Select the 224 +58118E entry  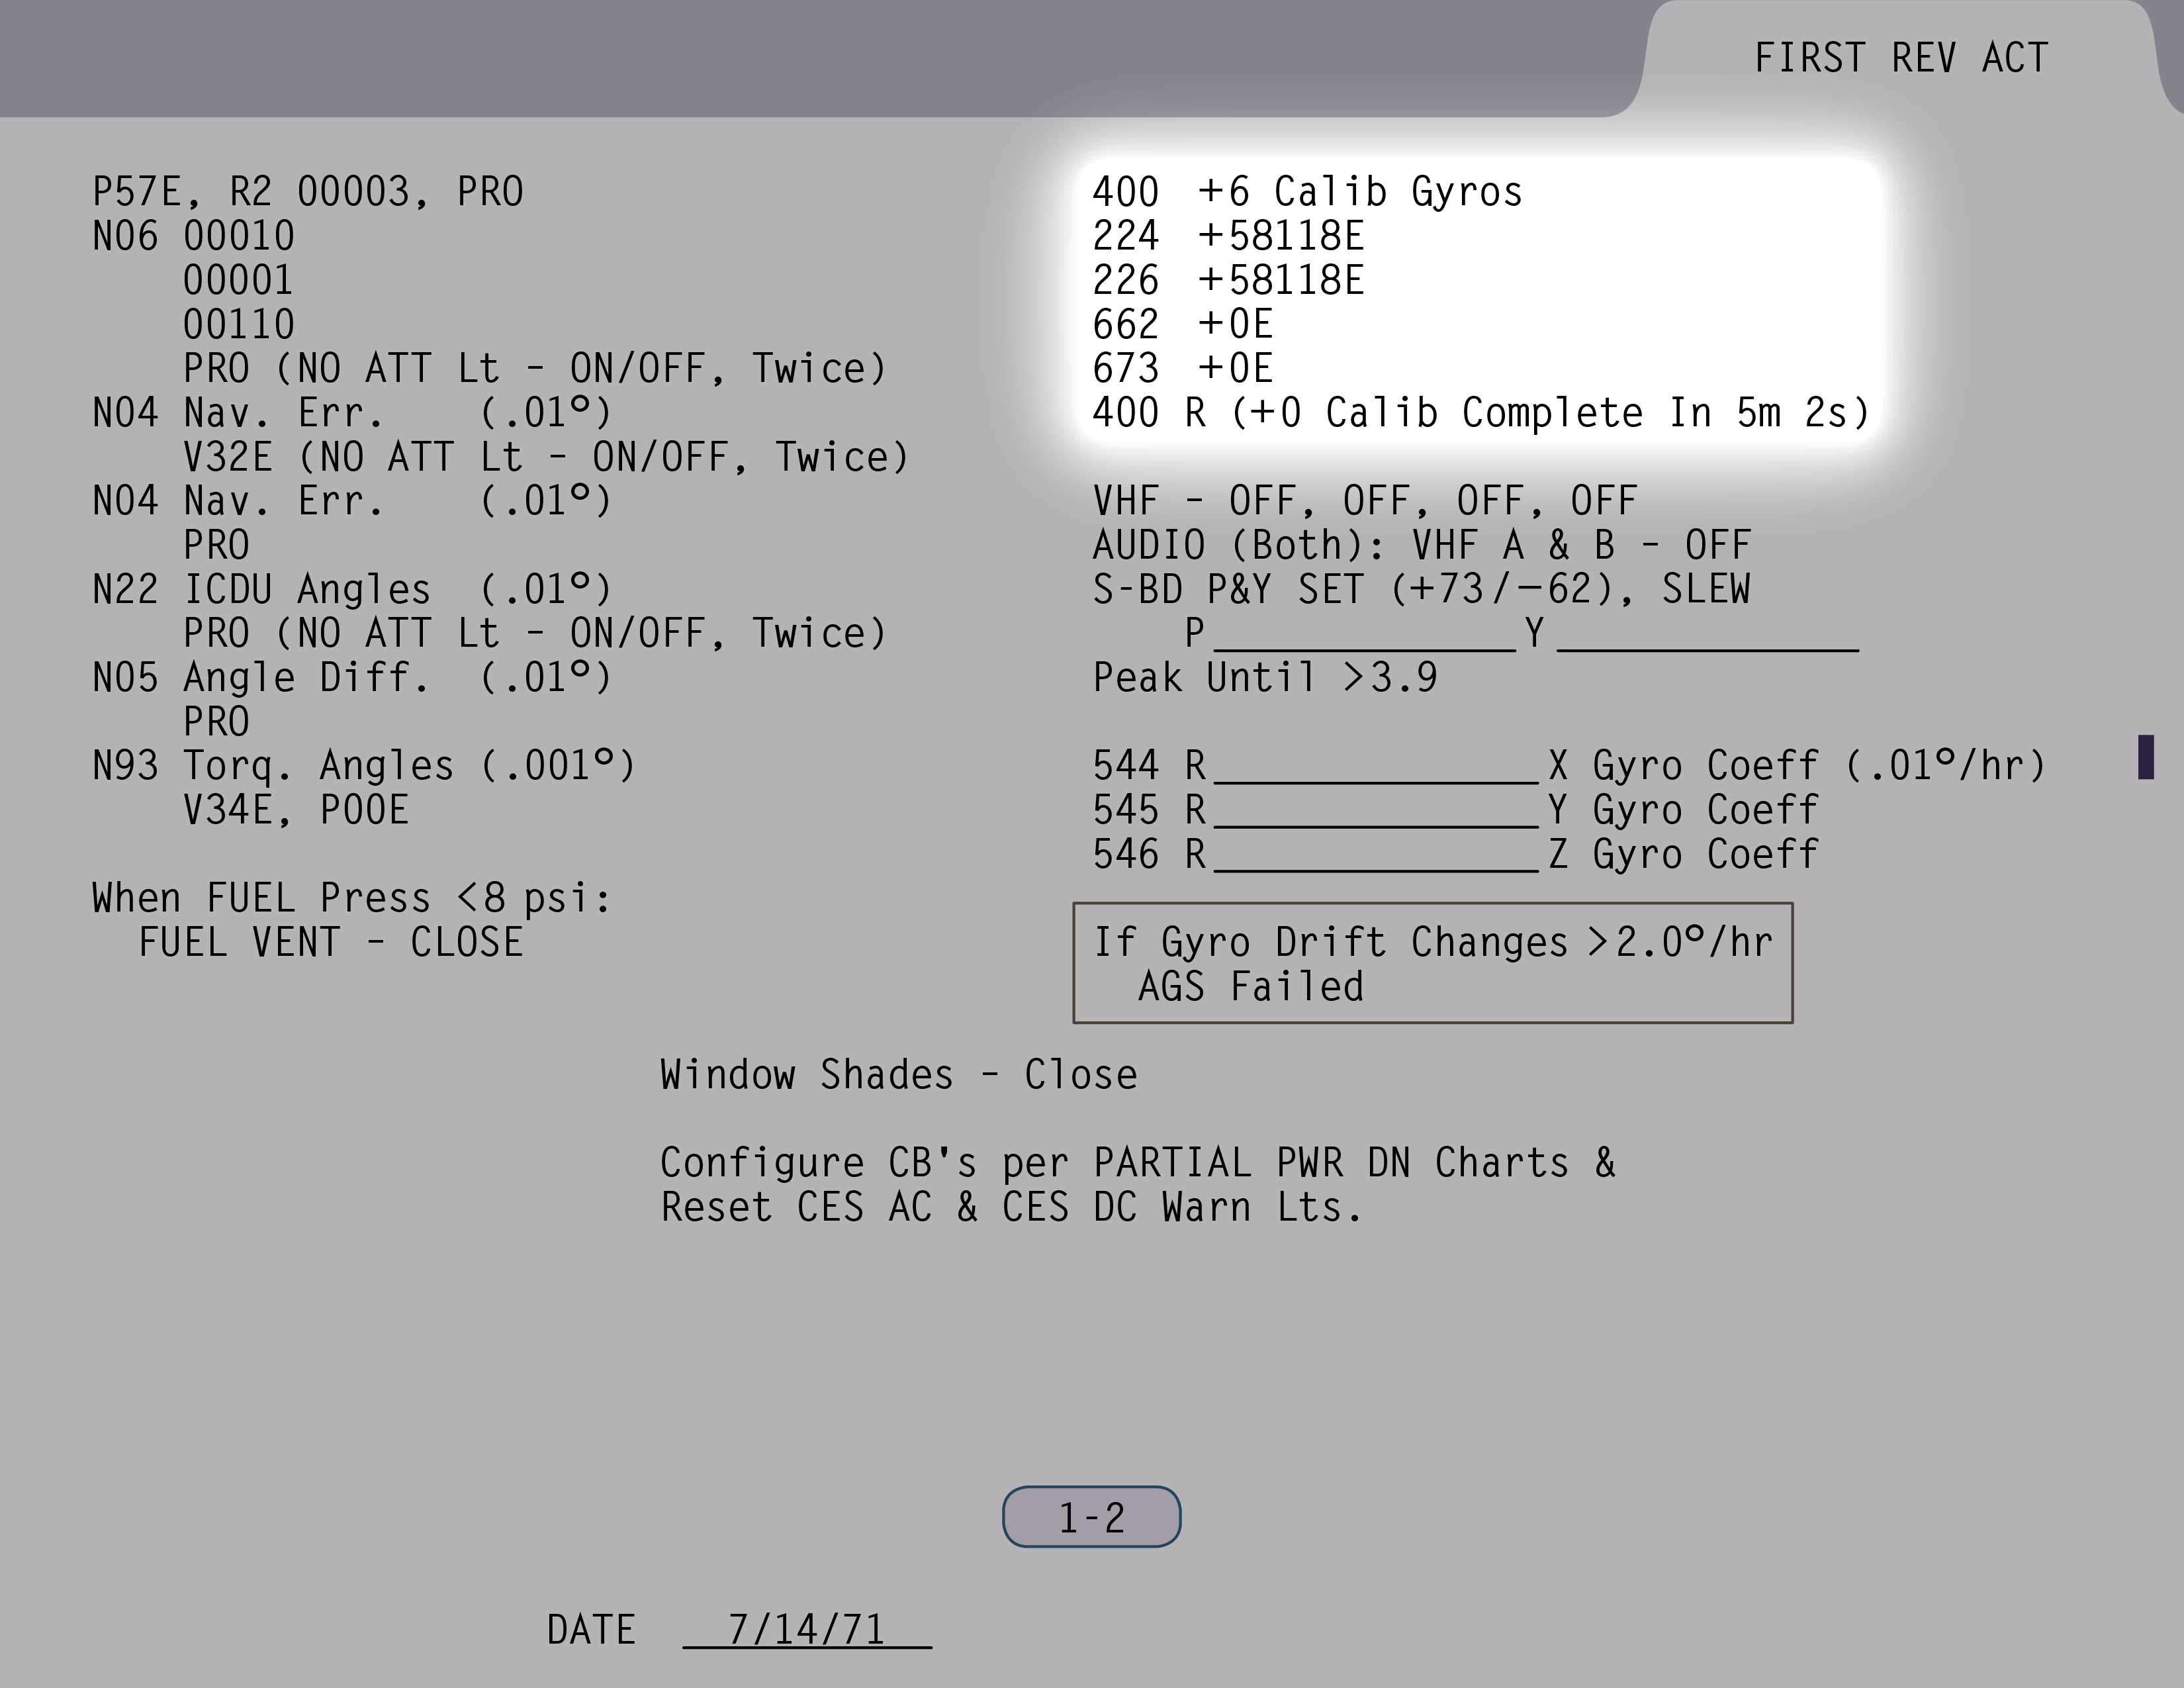[x=1228, y=237]
